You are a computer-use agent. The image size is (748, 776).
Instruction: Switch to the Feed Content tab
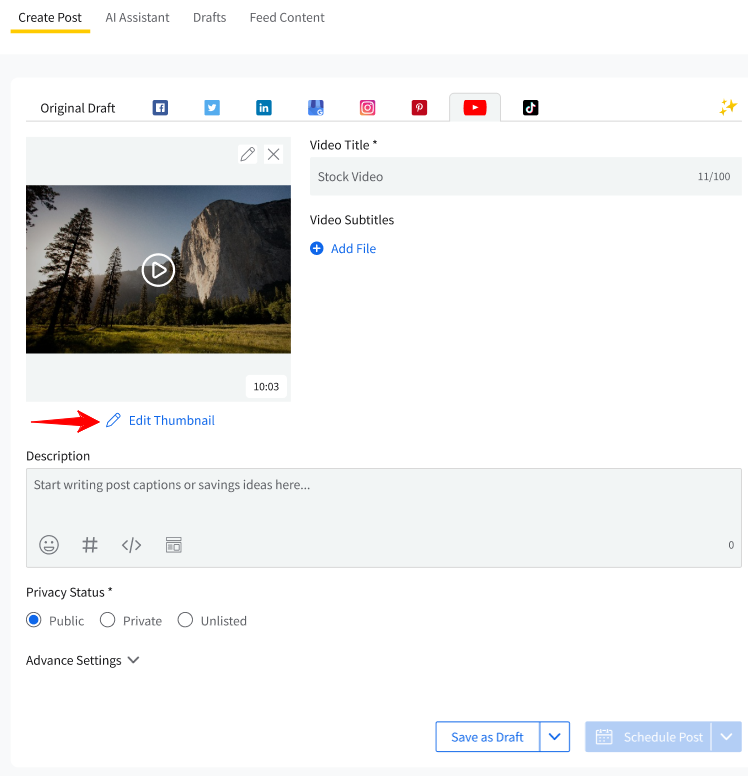(x=287, y=17)
